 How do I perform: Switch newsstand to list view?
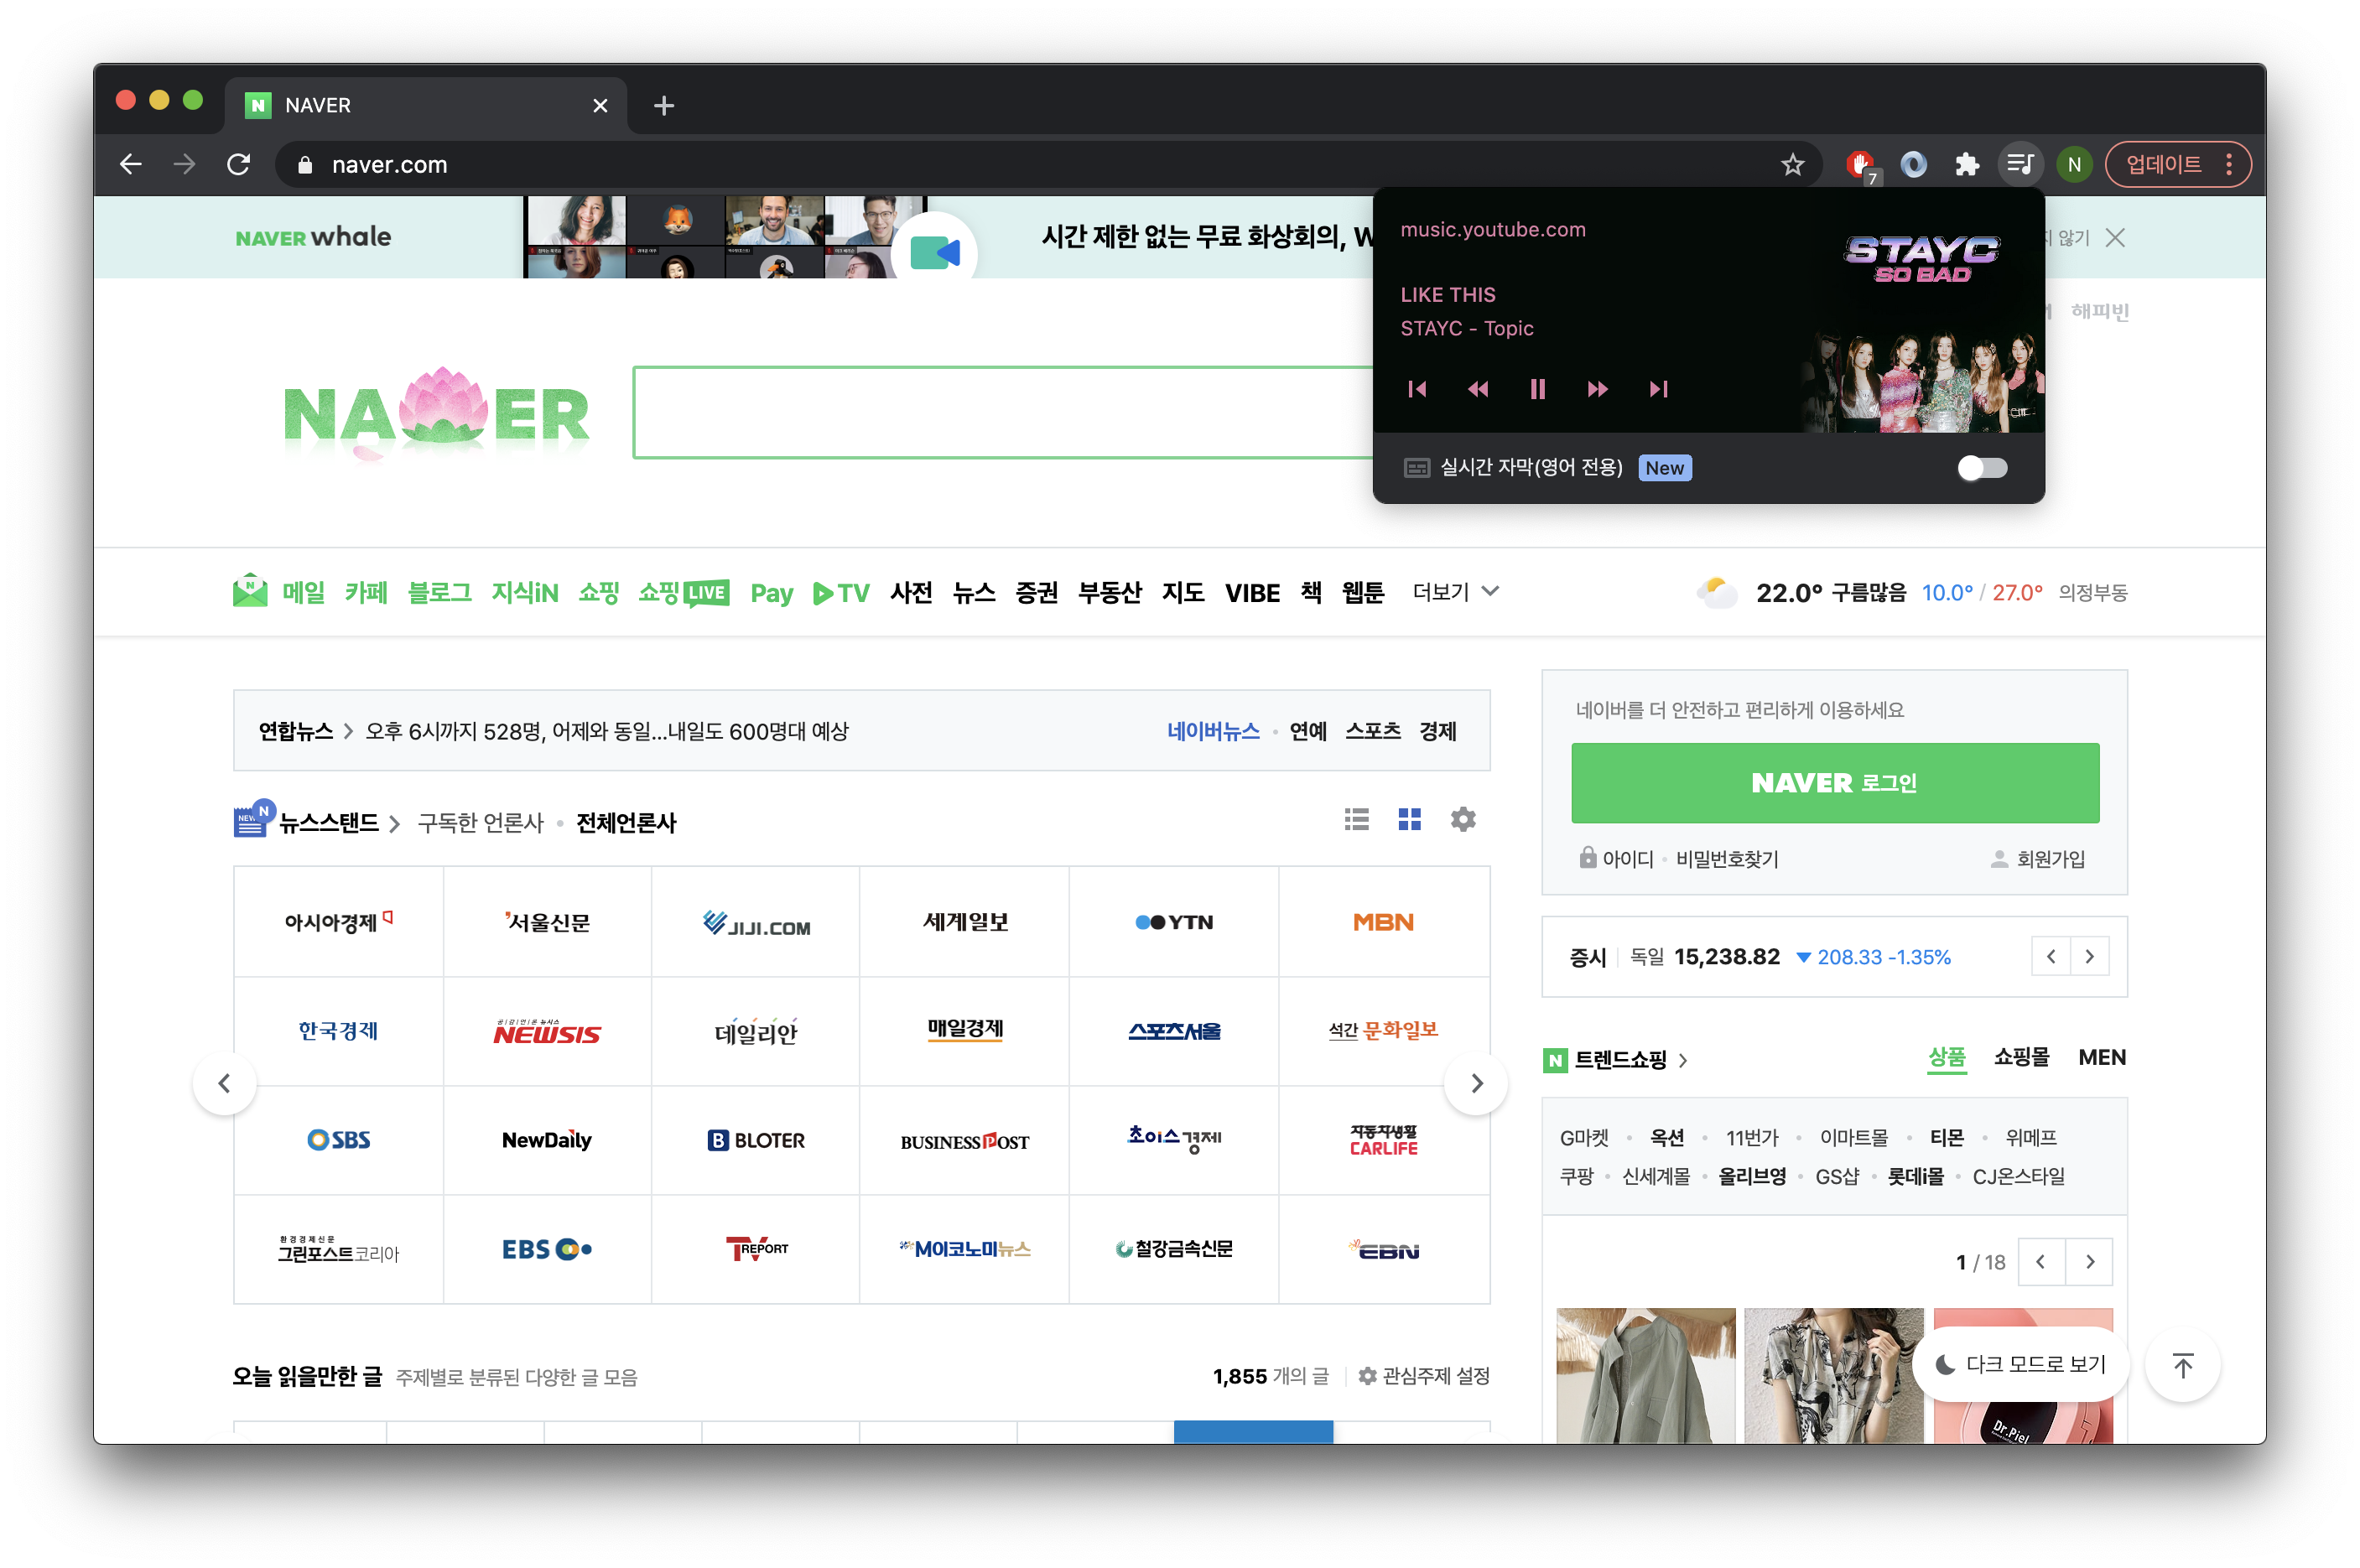click(x=1356, y=820)
